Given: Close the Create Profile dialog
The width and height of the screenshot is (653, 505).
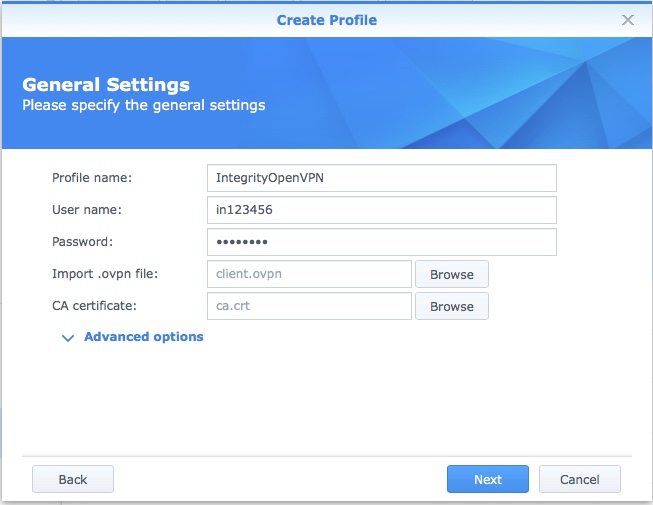Looking at the screenshot, I should point(627,19).
